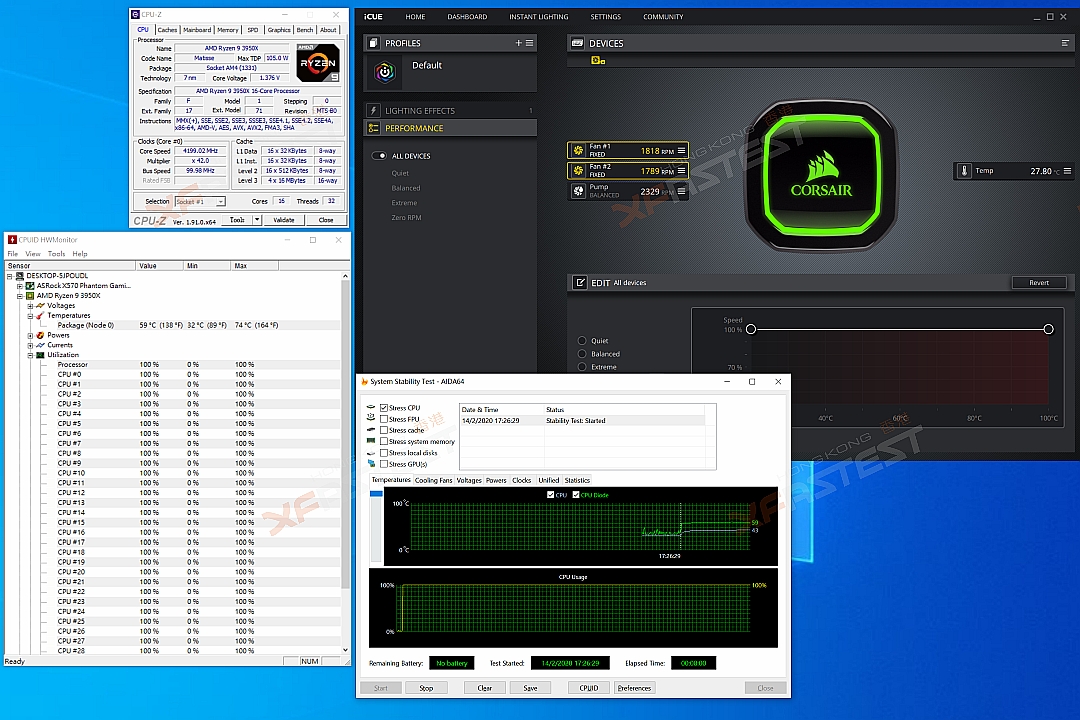The image size is (1080, 720).
Task: Open the Devices panel menu icon
Action: 1066,43
